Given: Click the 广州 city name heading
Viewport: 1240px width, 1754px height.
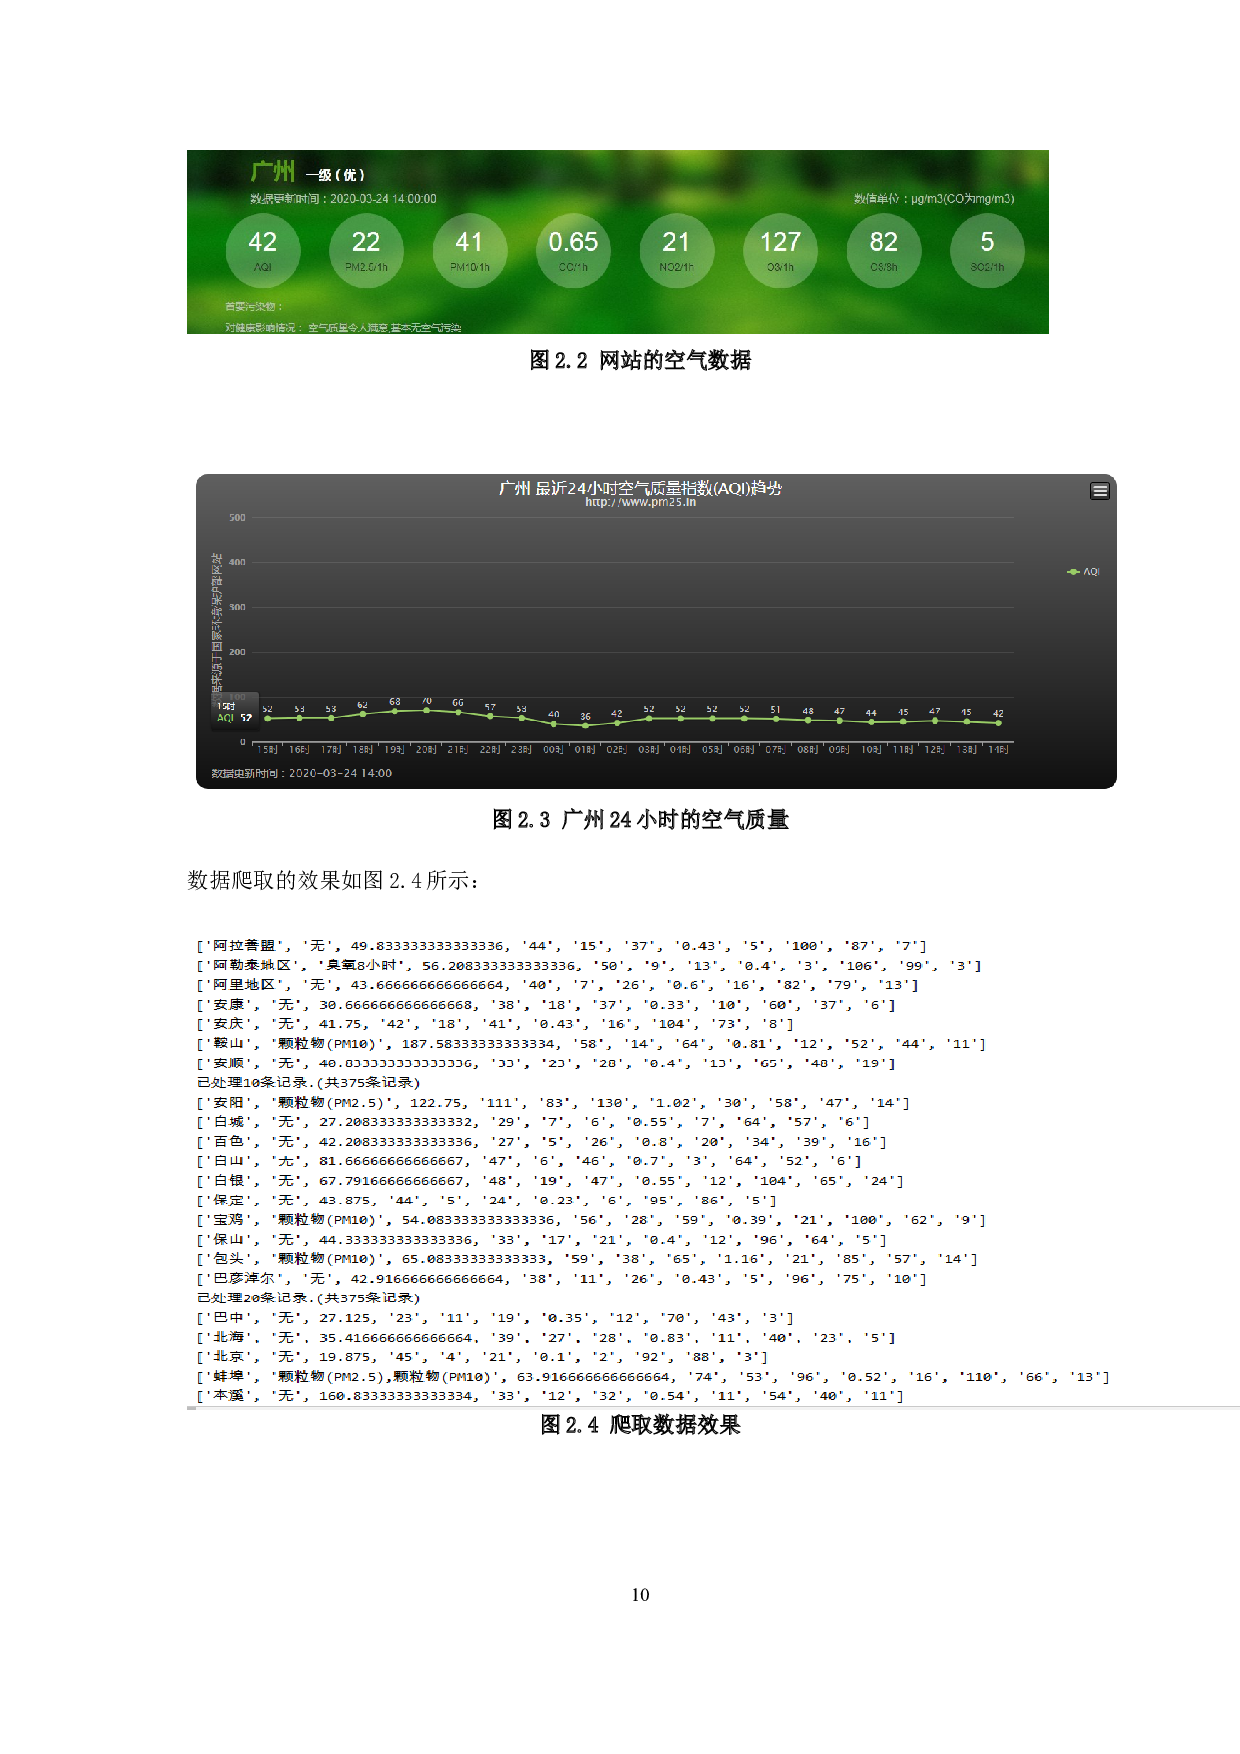Looking at the screenshot, I should tap(272, 172).
